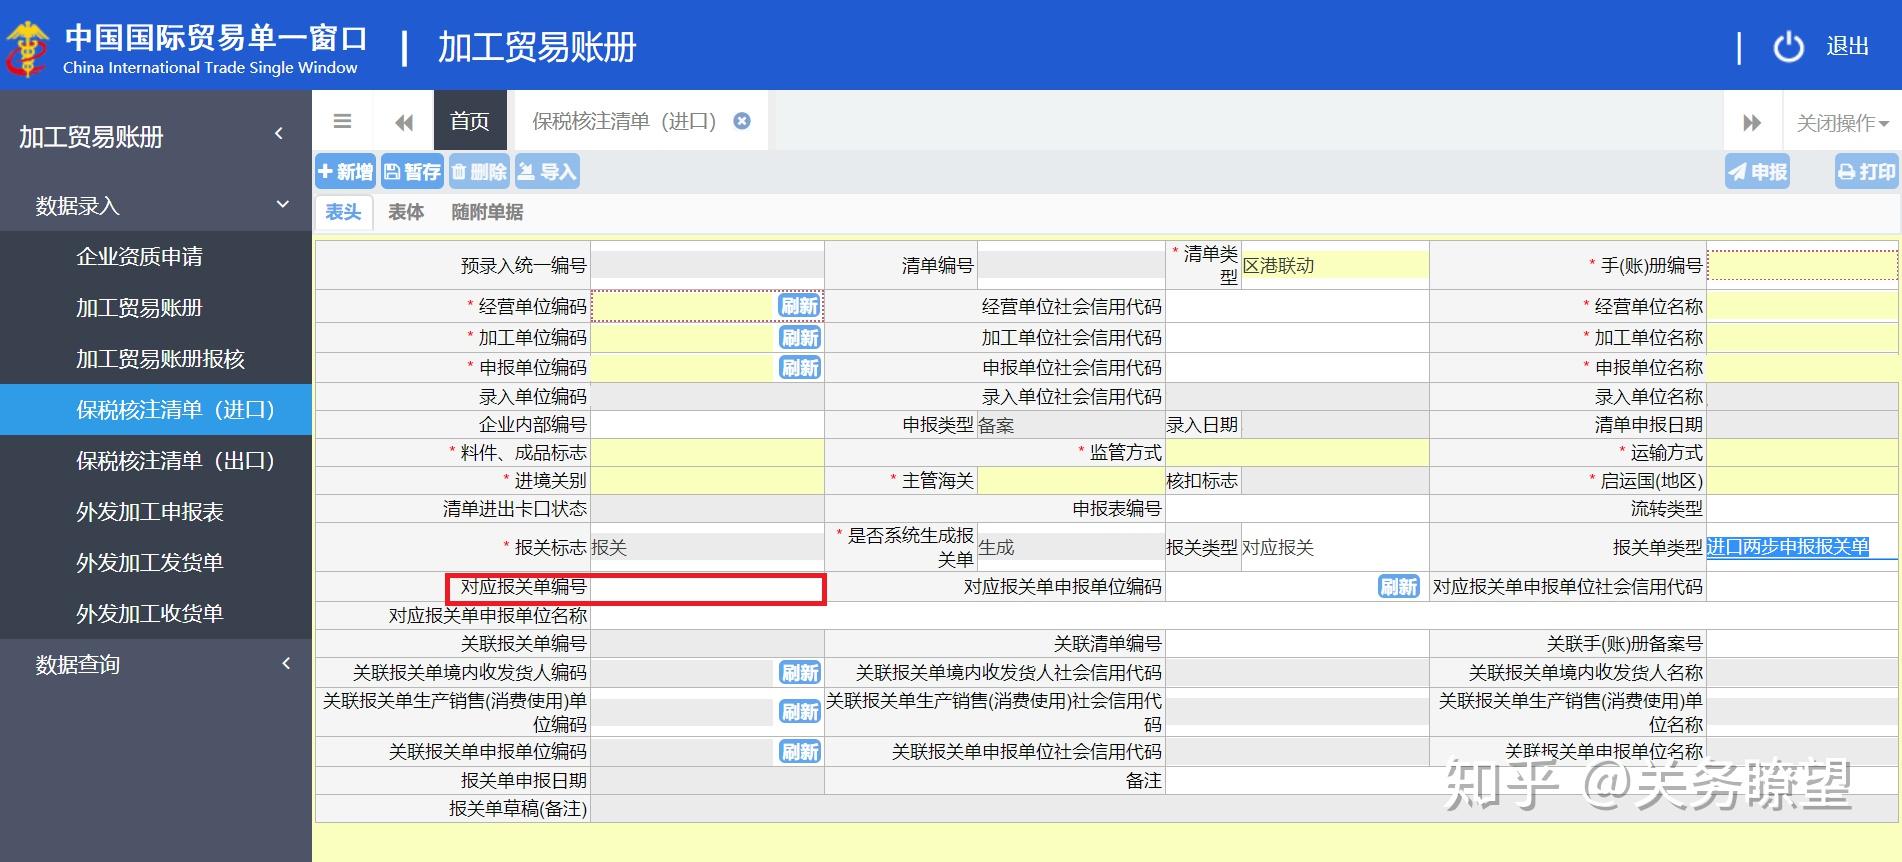Select the 表体 tab
The width and height of the screenshot is (1902, 862).
coord(406,212)
